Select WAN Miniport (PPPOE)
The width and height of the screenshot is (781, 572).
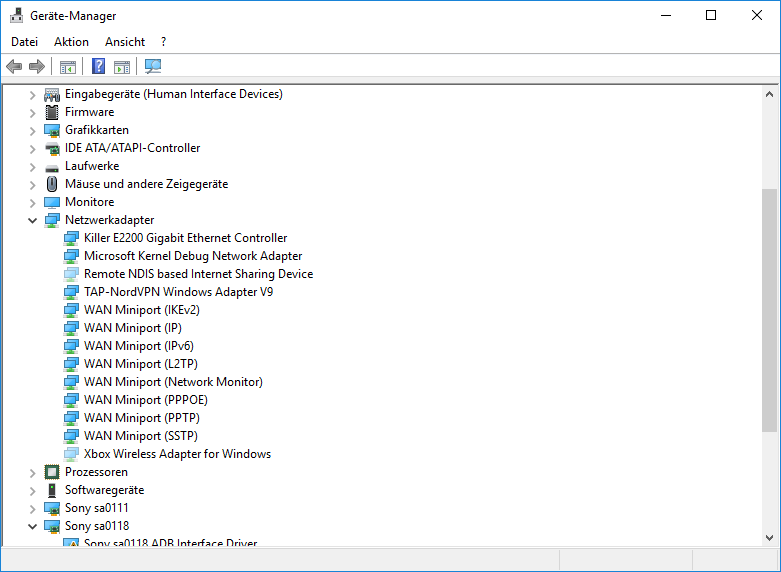coord(145,400)
